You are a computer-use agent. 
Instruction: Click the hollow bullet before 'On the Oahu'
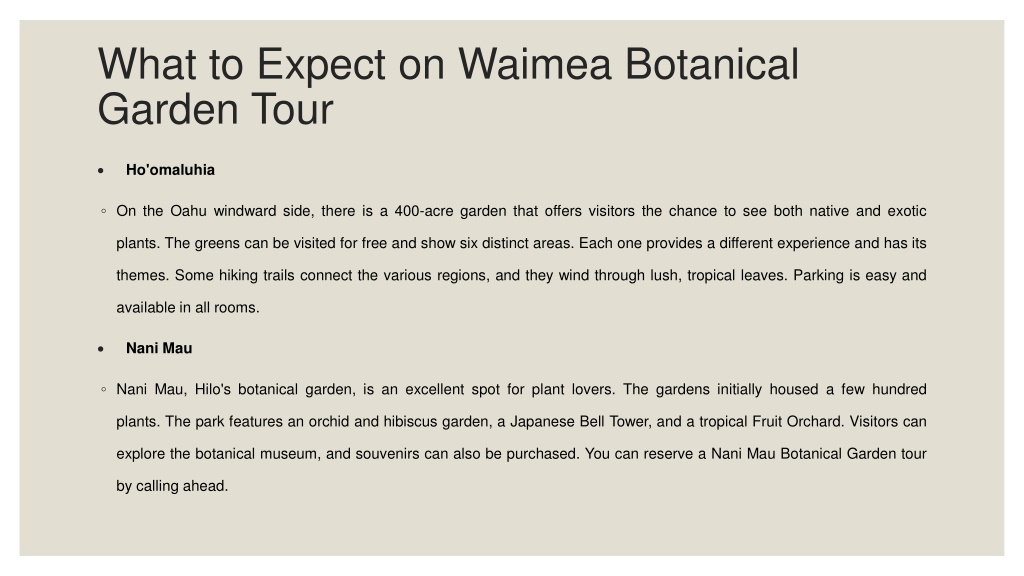(104, 211)
